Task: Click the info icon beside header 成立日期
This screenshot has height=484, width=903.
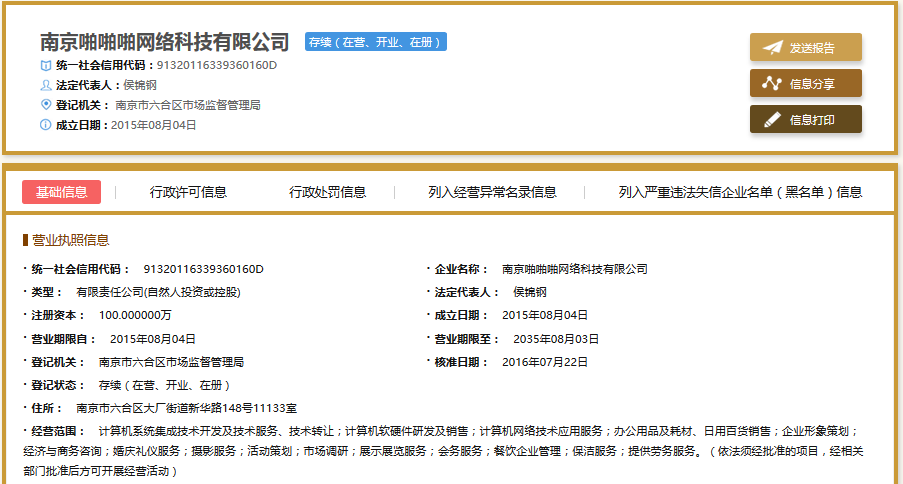Action: pos(45,125)
